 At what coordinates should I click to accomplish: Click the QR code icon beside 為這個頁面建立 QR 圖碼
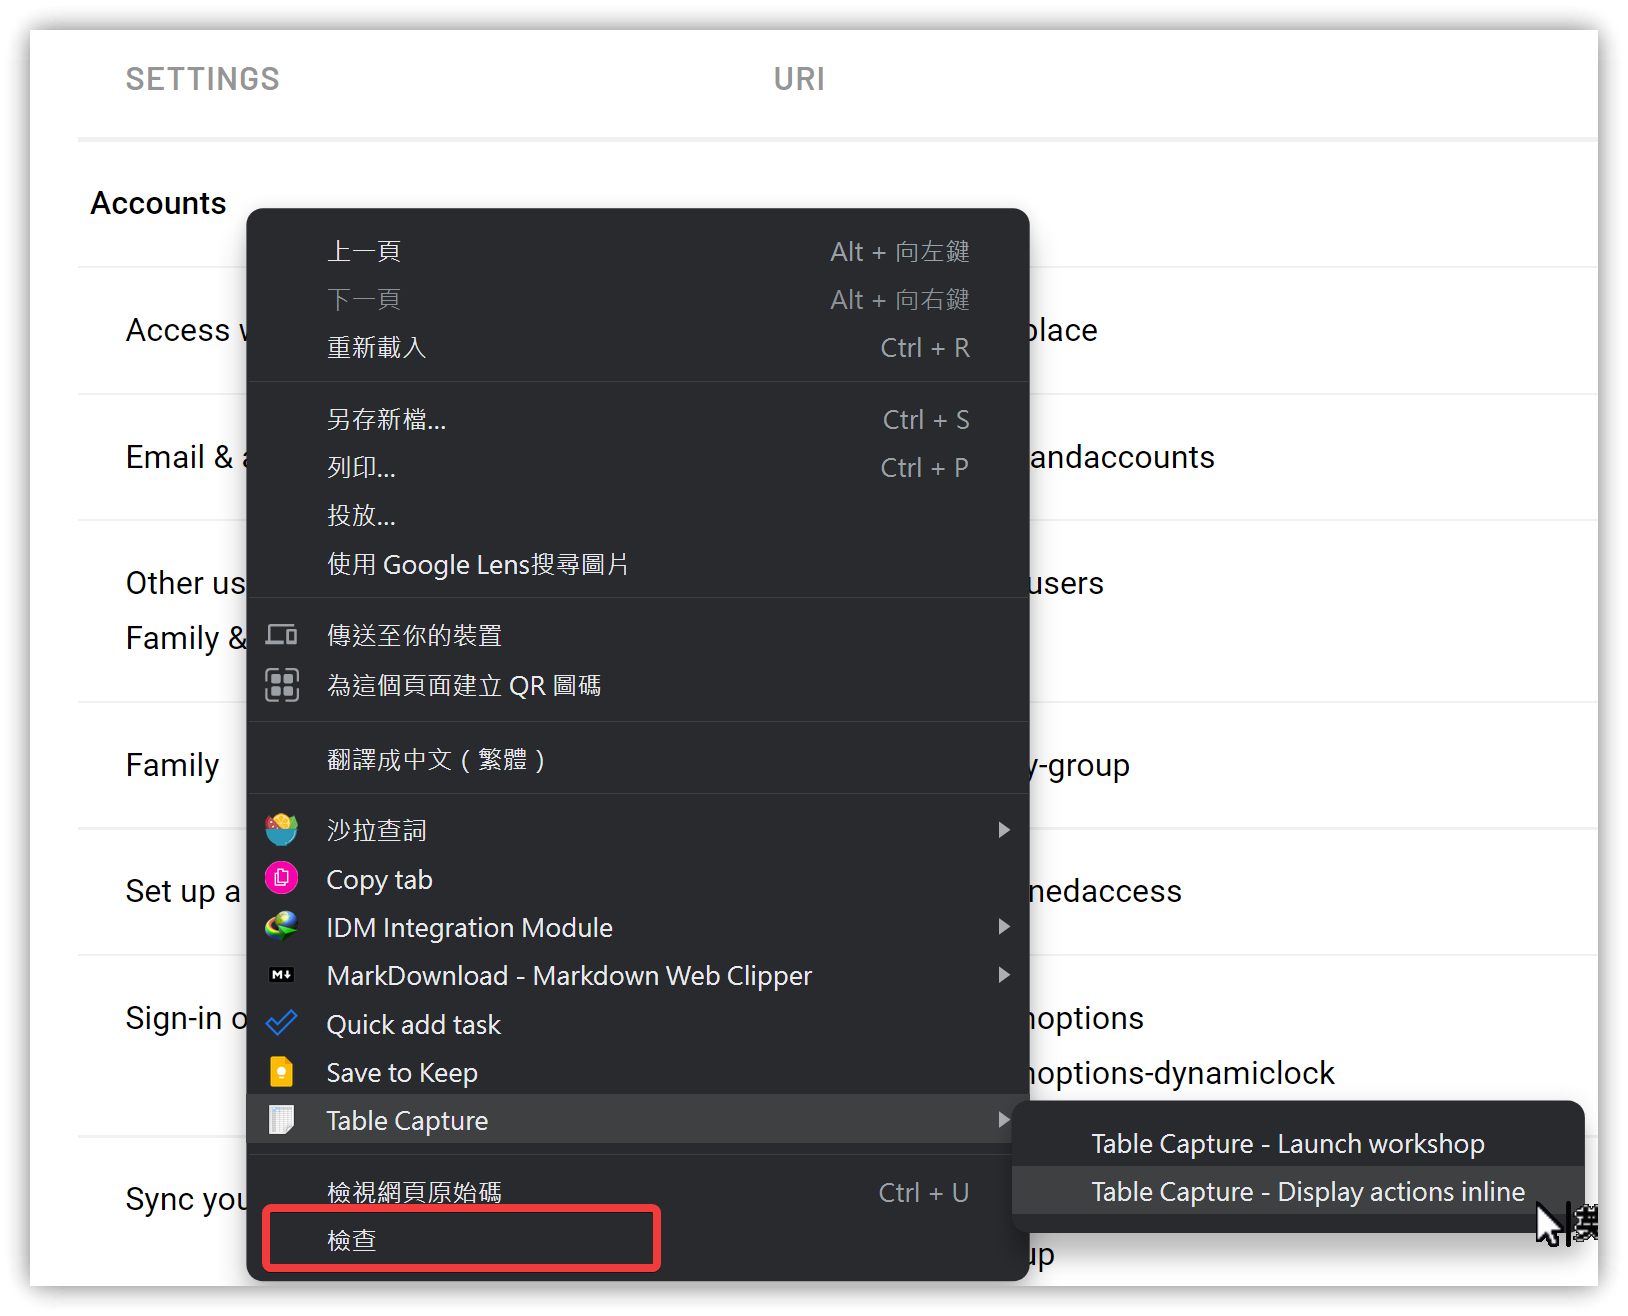tap(282, 685)
